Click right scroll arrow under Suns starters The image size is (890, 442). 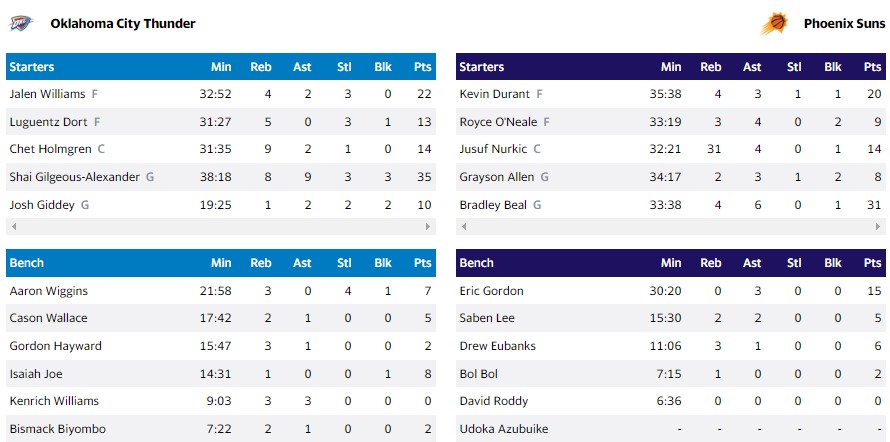(879, 227)
